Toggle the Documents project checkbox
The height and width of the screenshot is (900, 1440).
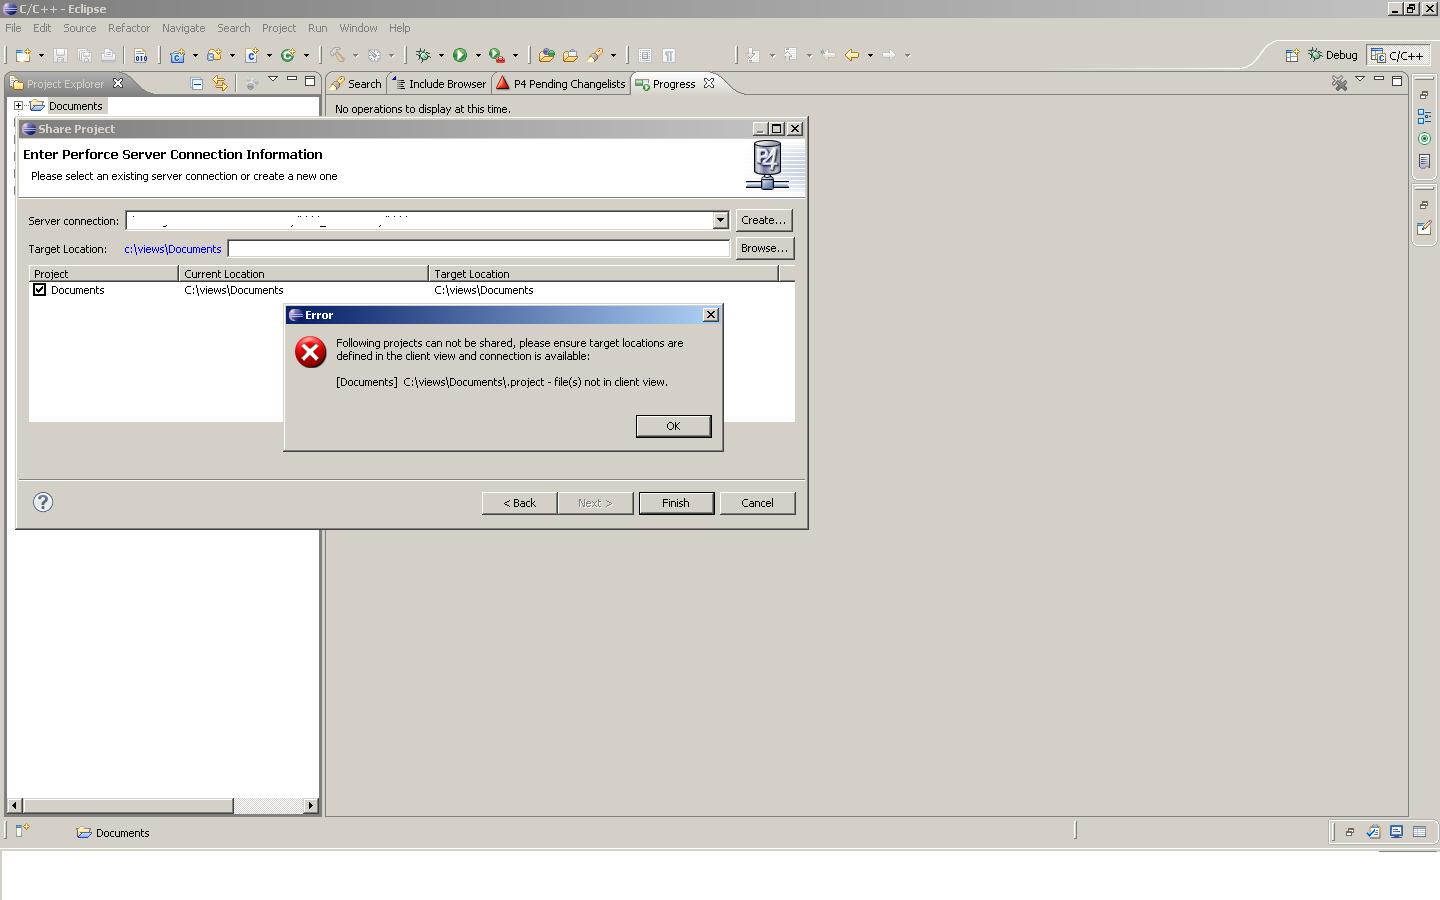tap(40, 290)
